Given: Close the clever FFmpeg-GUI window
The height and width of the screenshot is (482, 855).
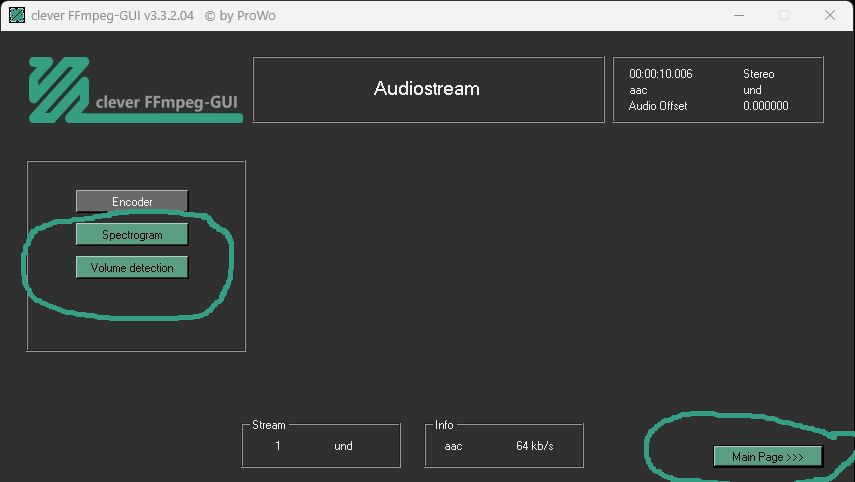Looking at the screenshot, I should tap(830, 15).
